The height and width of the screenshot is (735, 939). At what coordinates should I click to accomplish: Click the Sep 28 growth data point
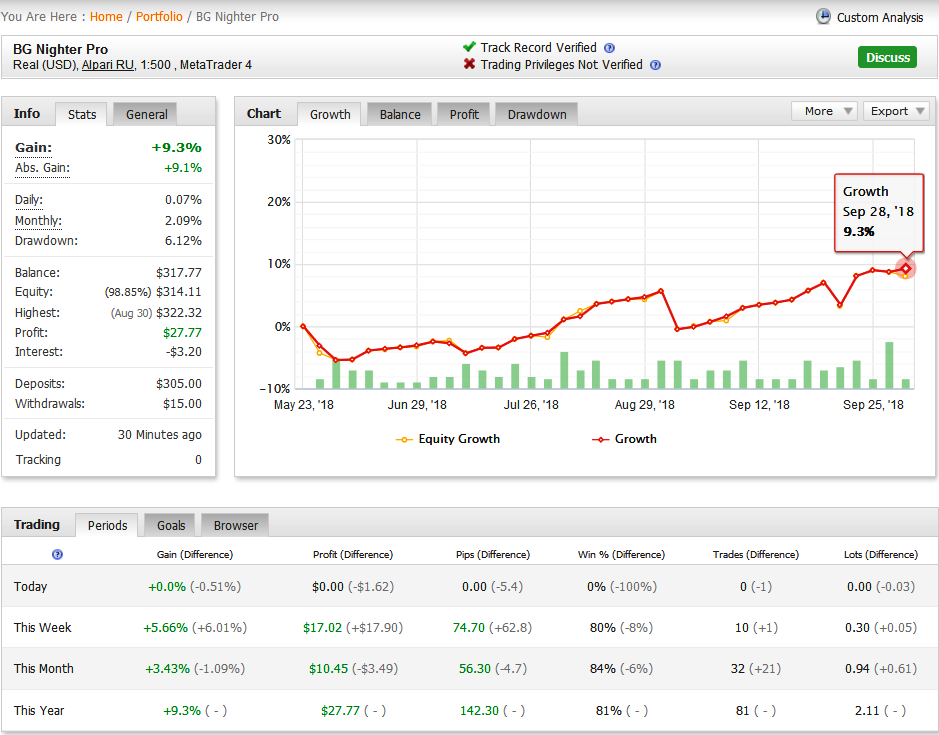[x=906, y=269]
